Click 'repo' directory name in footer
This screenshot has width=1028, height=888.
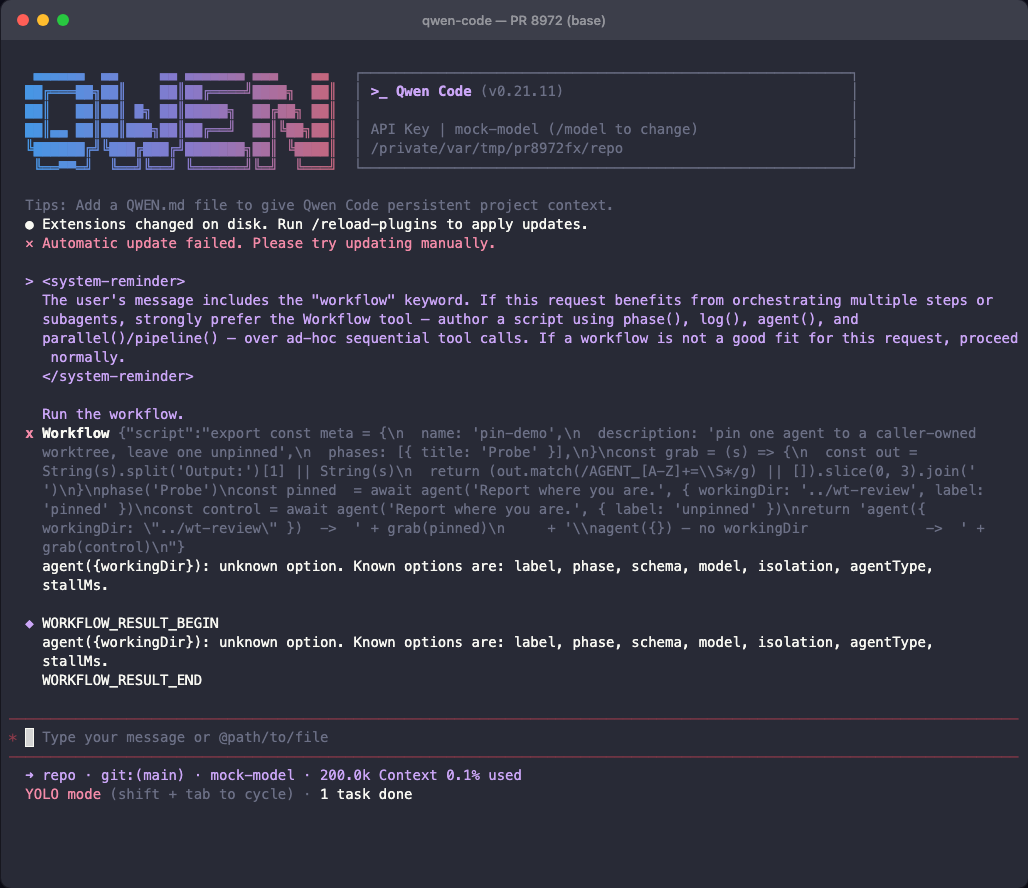click(59, 775)
